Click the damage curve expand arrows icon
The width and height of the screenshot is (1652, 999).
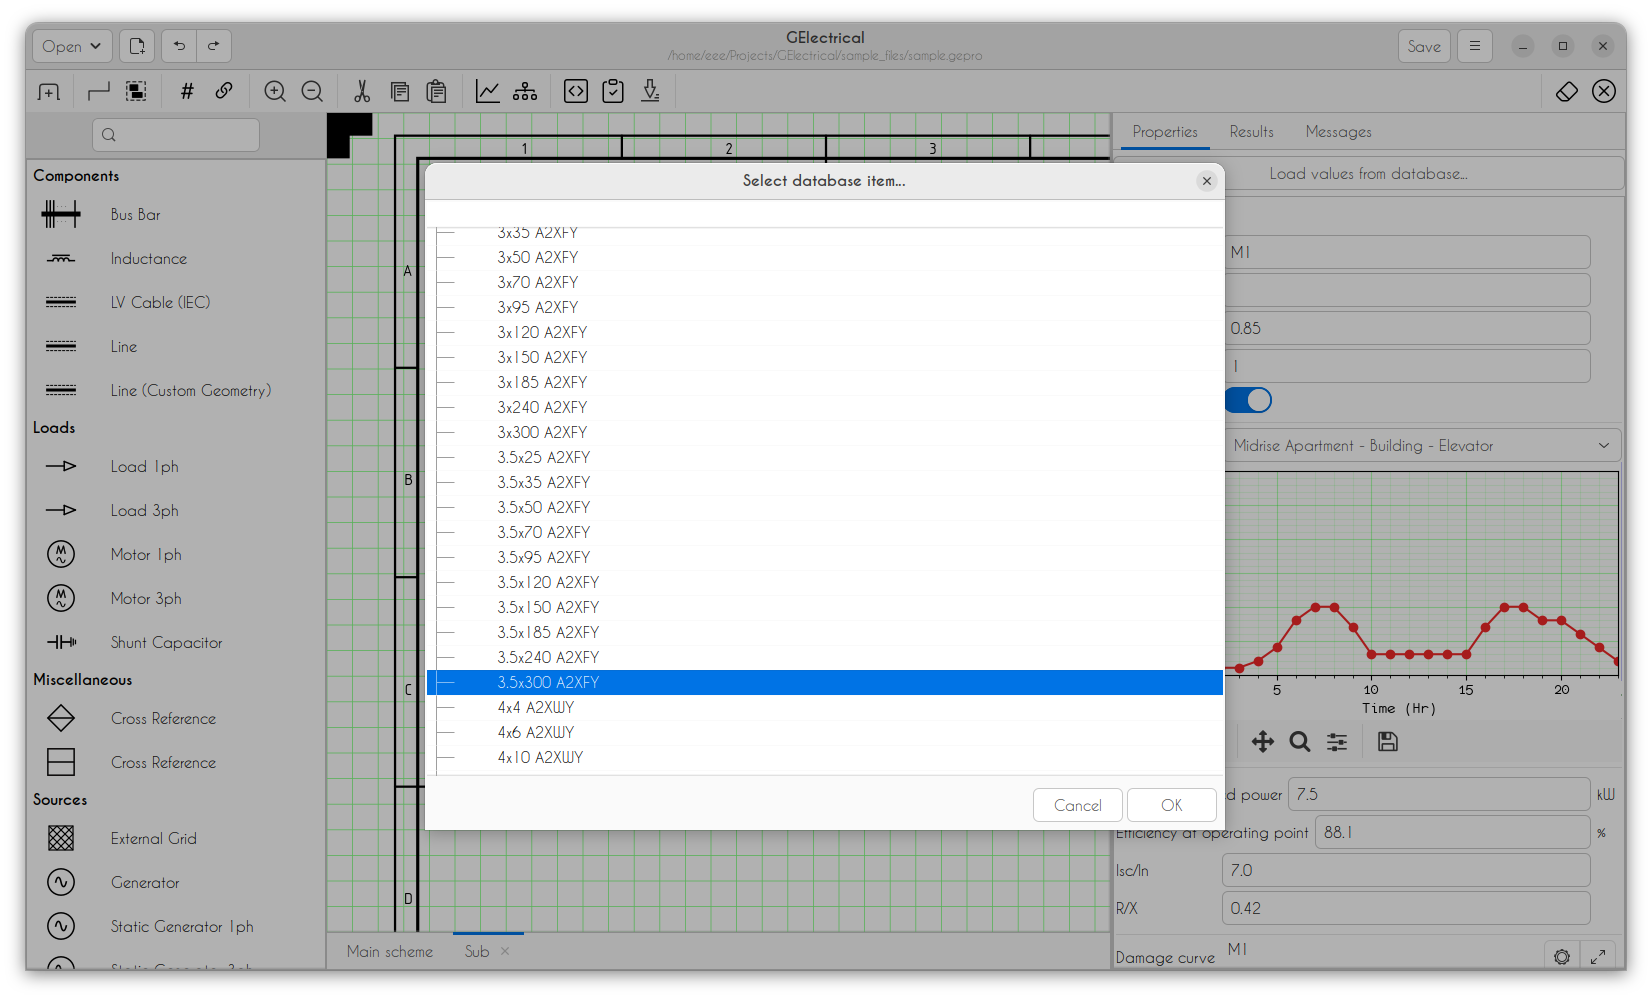(1599, 957)
